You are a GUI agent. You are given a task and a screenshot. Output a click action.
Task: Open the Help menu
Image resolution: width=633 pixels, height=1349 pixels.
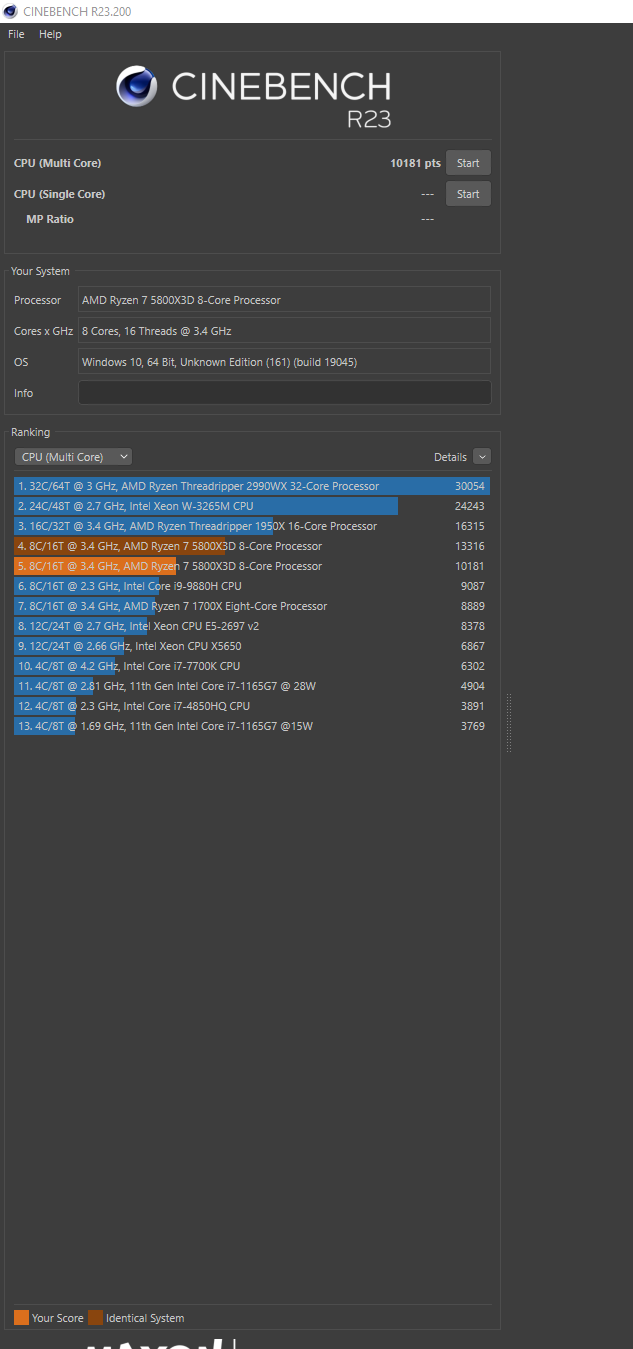[x=50, y=34]
